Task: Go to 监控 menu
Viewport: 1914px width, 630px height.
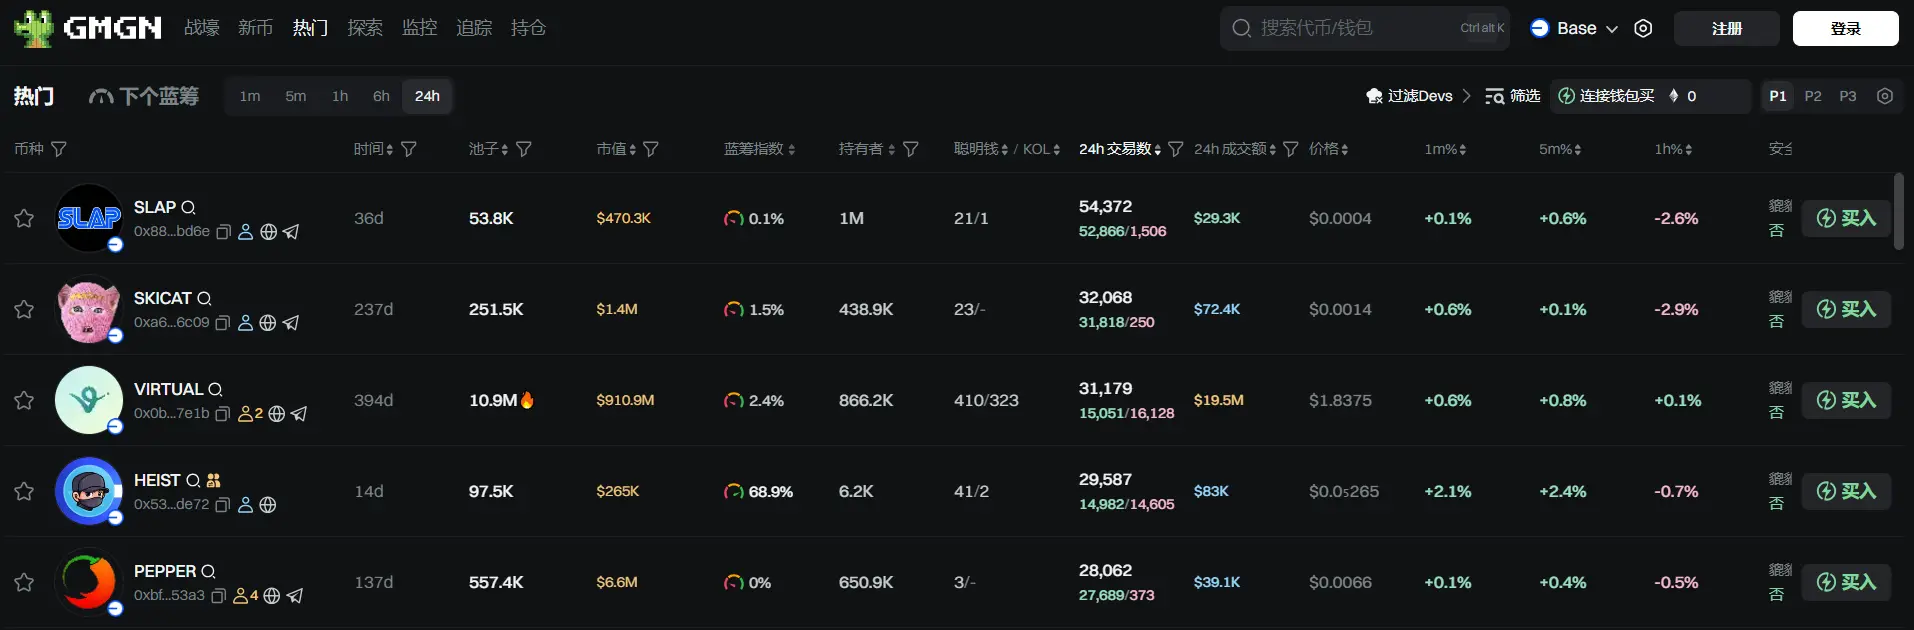Action: tap(420, 28)
